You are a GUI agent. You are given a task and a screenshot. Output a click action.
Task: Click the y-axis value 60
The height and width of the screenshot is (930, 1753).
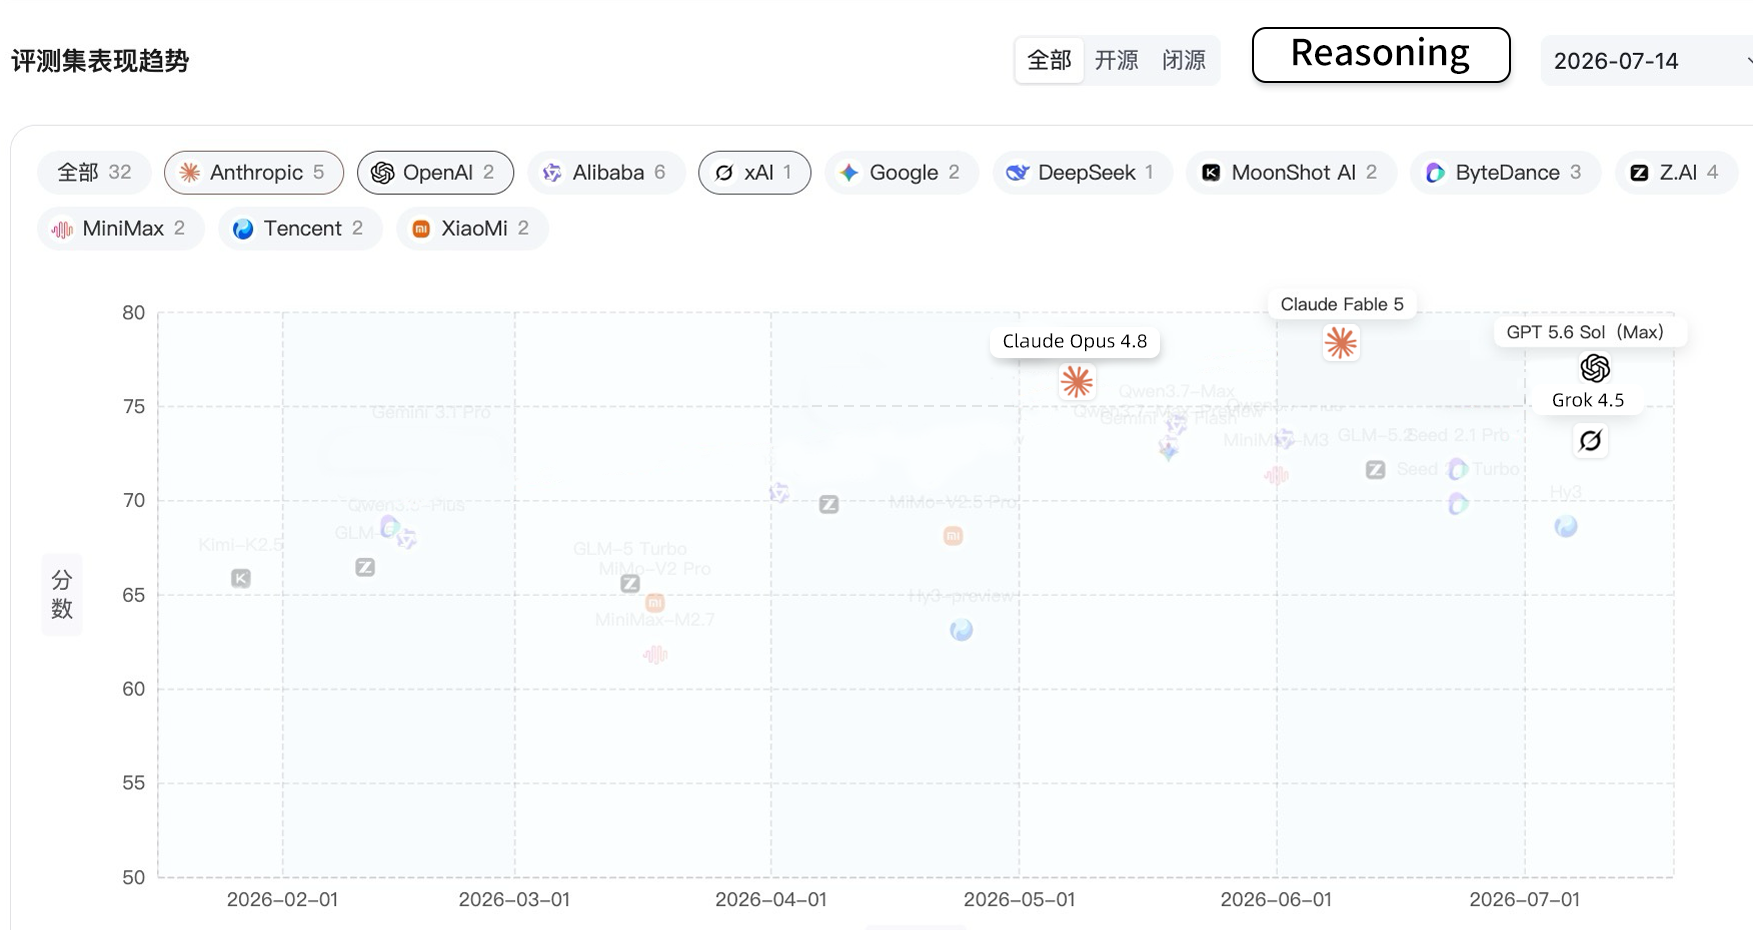pyautogui.click(x=134, y=689)
